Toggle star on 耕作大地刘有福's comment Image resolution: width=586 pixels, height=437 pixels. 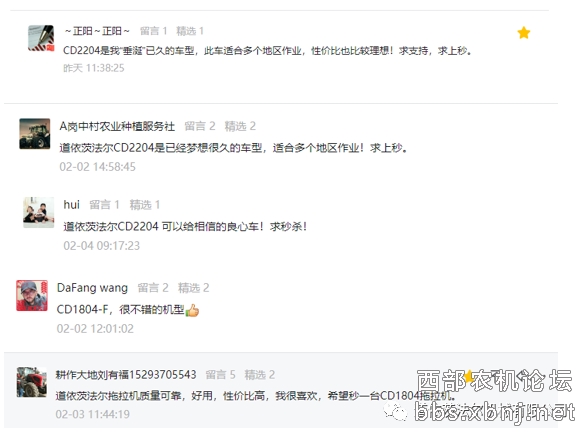pos(469,376)
